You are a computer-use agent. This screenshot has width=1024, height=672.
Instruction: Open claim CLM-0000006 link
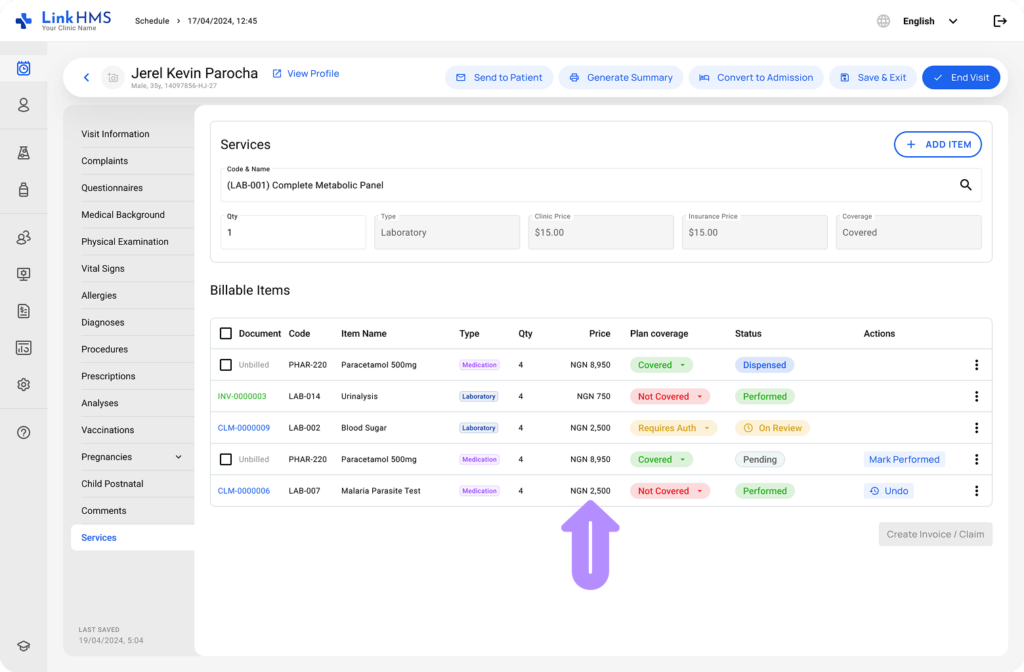(244, 490)
